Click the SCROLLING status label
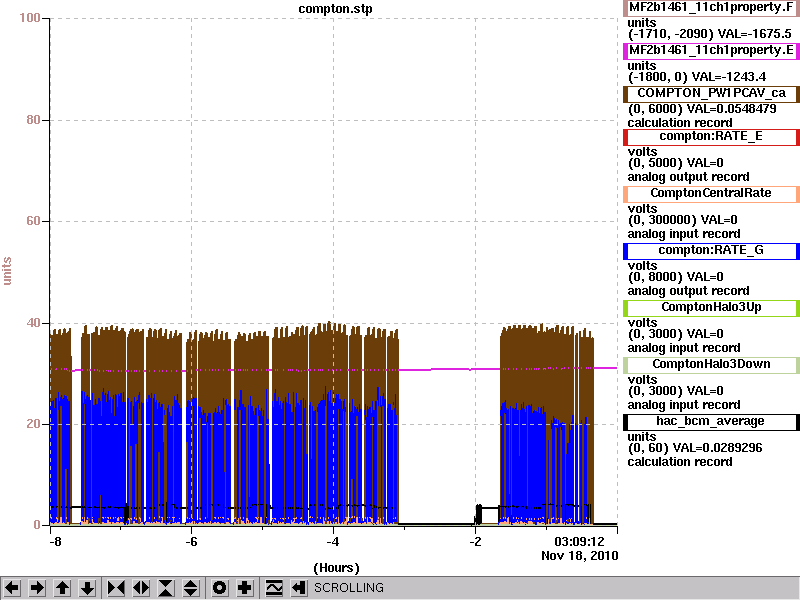The image size is (800, 600). [348, 588]
